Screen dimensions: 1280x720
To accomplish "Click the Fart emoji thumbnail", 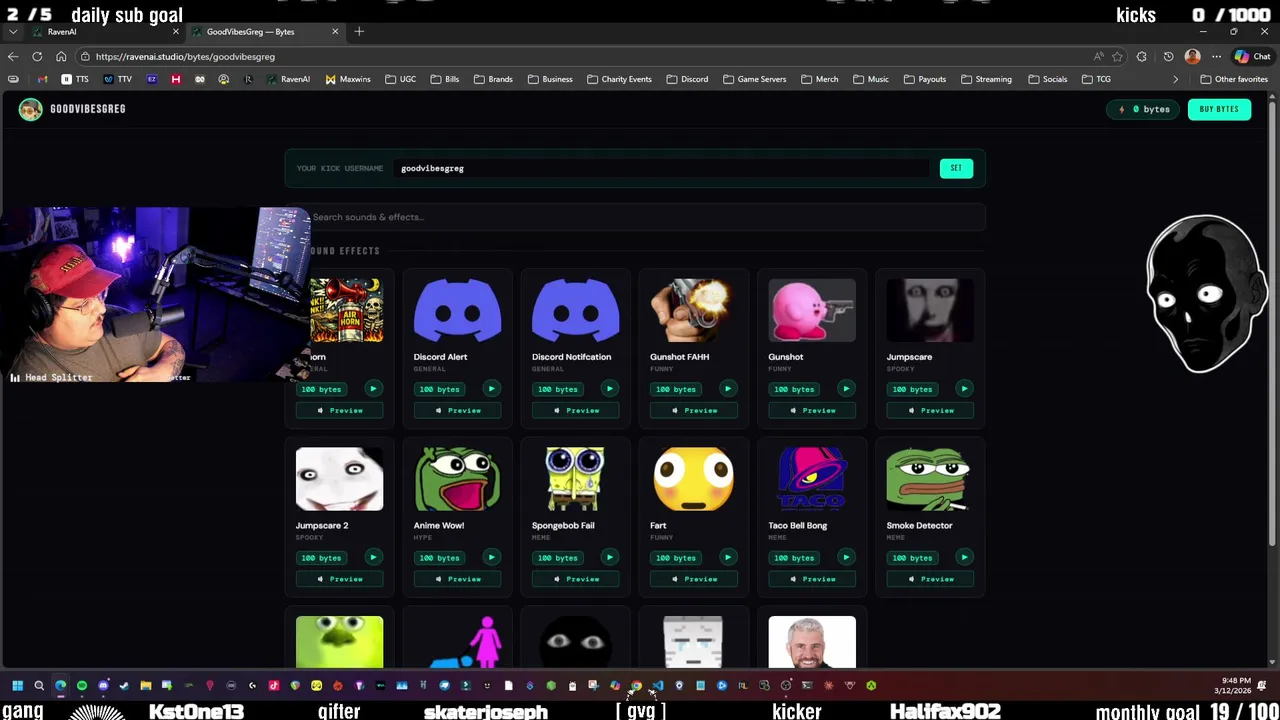I will coord(693,479).
